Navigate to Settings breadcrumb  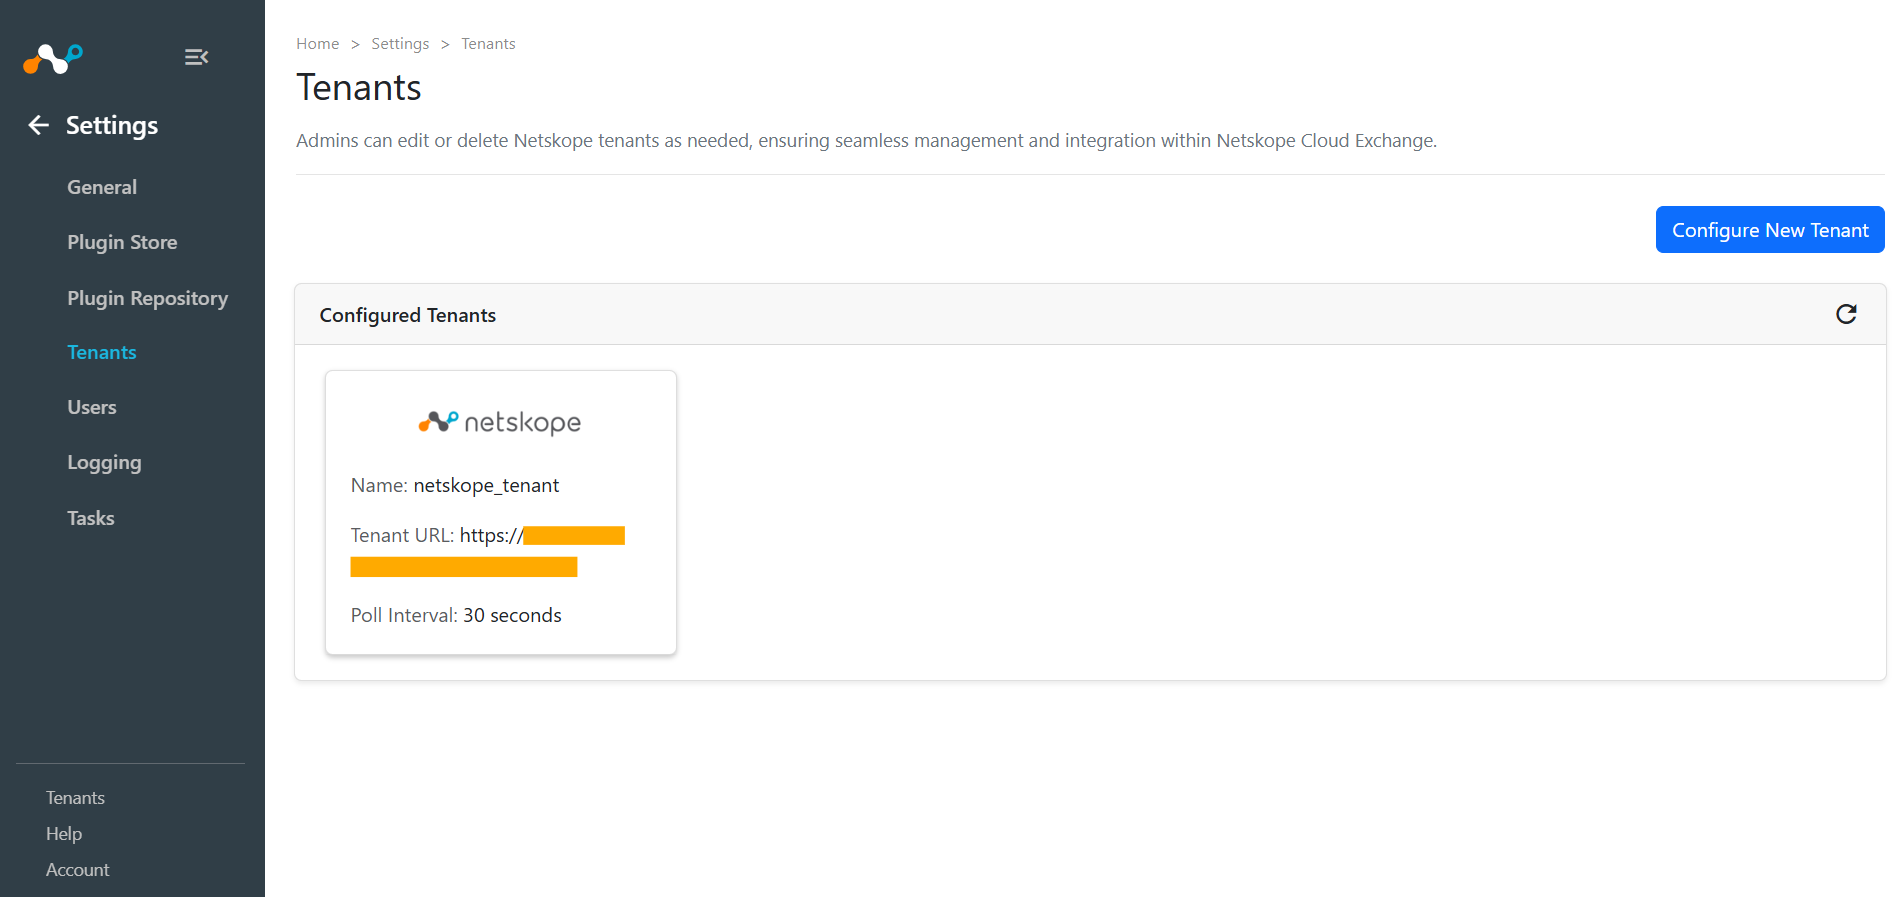click(400, 44)
